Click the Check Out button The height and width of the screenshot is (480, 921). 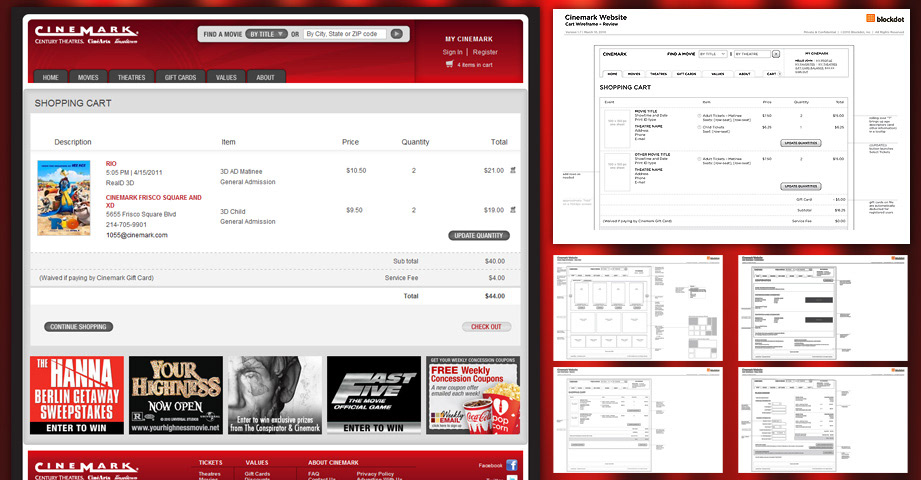(x=486, y=327)
